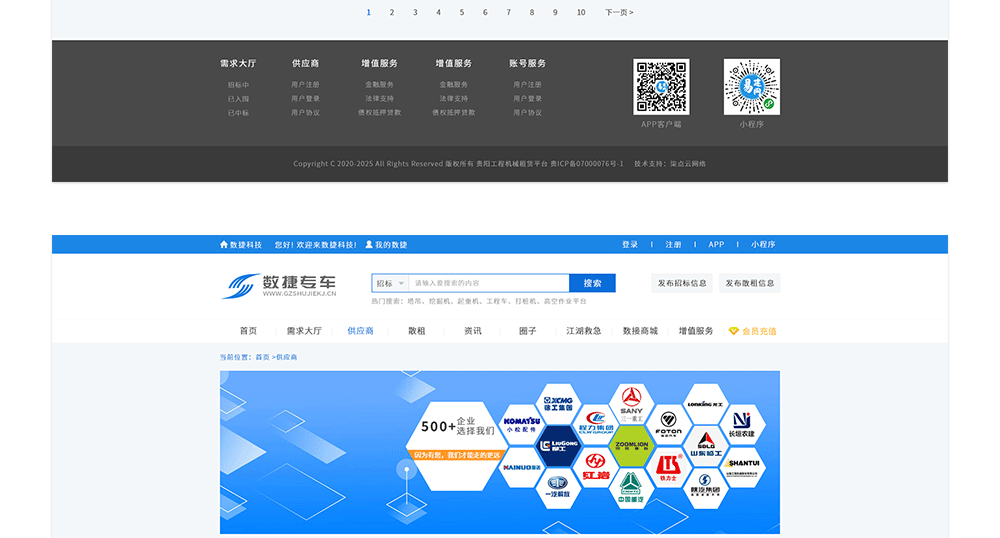Click the 铁力士 logo hexagon
Screen dimensions: 1000x538
click(x=668, y=467)
